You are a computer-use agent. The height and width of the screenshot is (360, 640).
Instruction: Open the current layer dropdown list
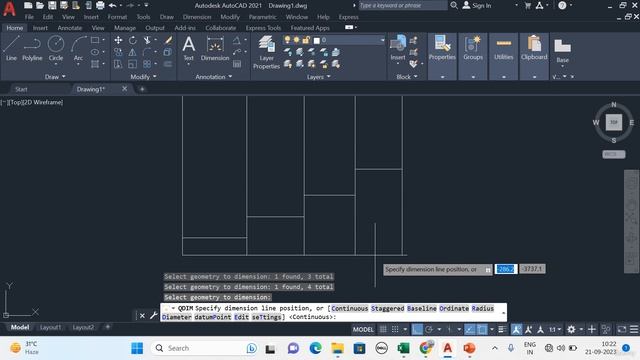[382, 40]
